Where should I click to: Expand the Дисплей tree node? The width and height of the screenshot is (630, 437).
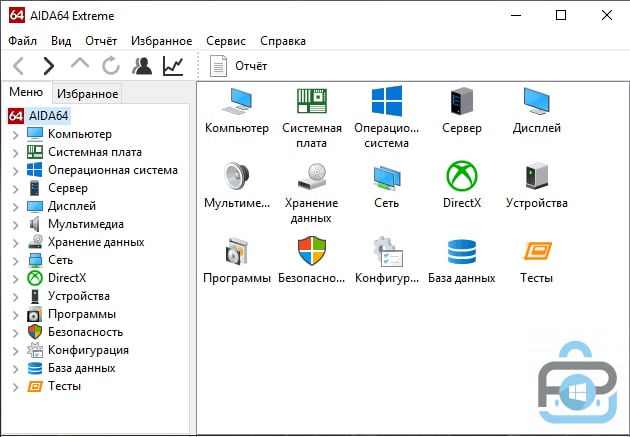15,207
